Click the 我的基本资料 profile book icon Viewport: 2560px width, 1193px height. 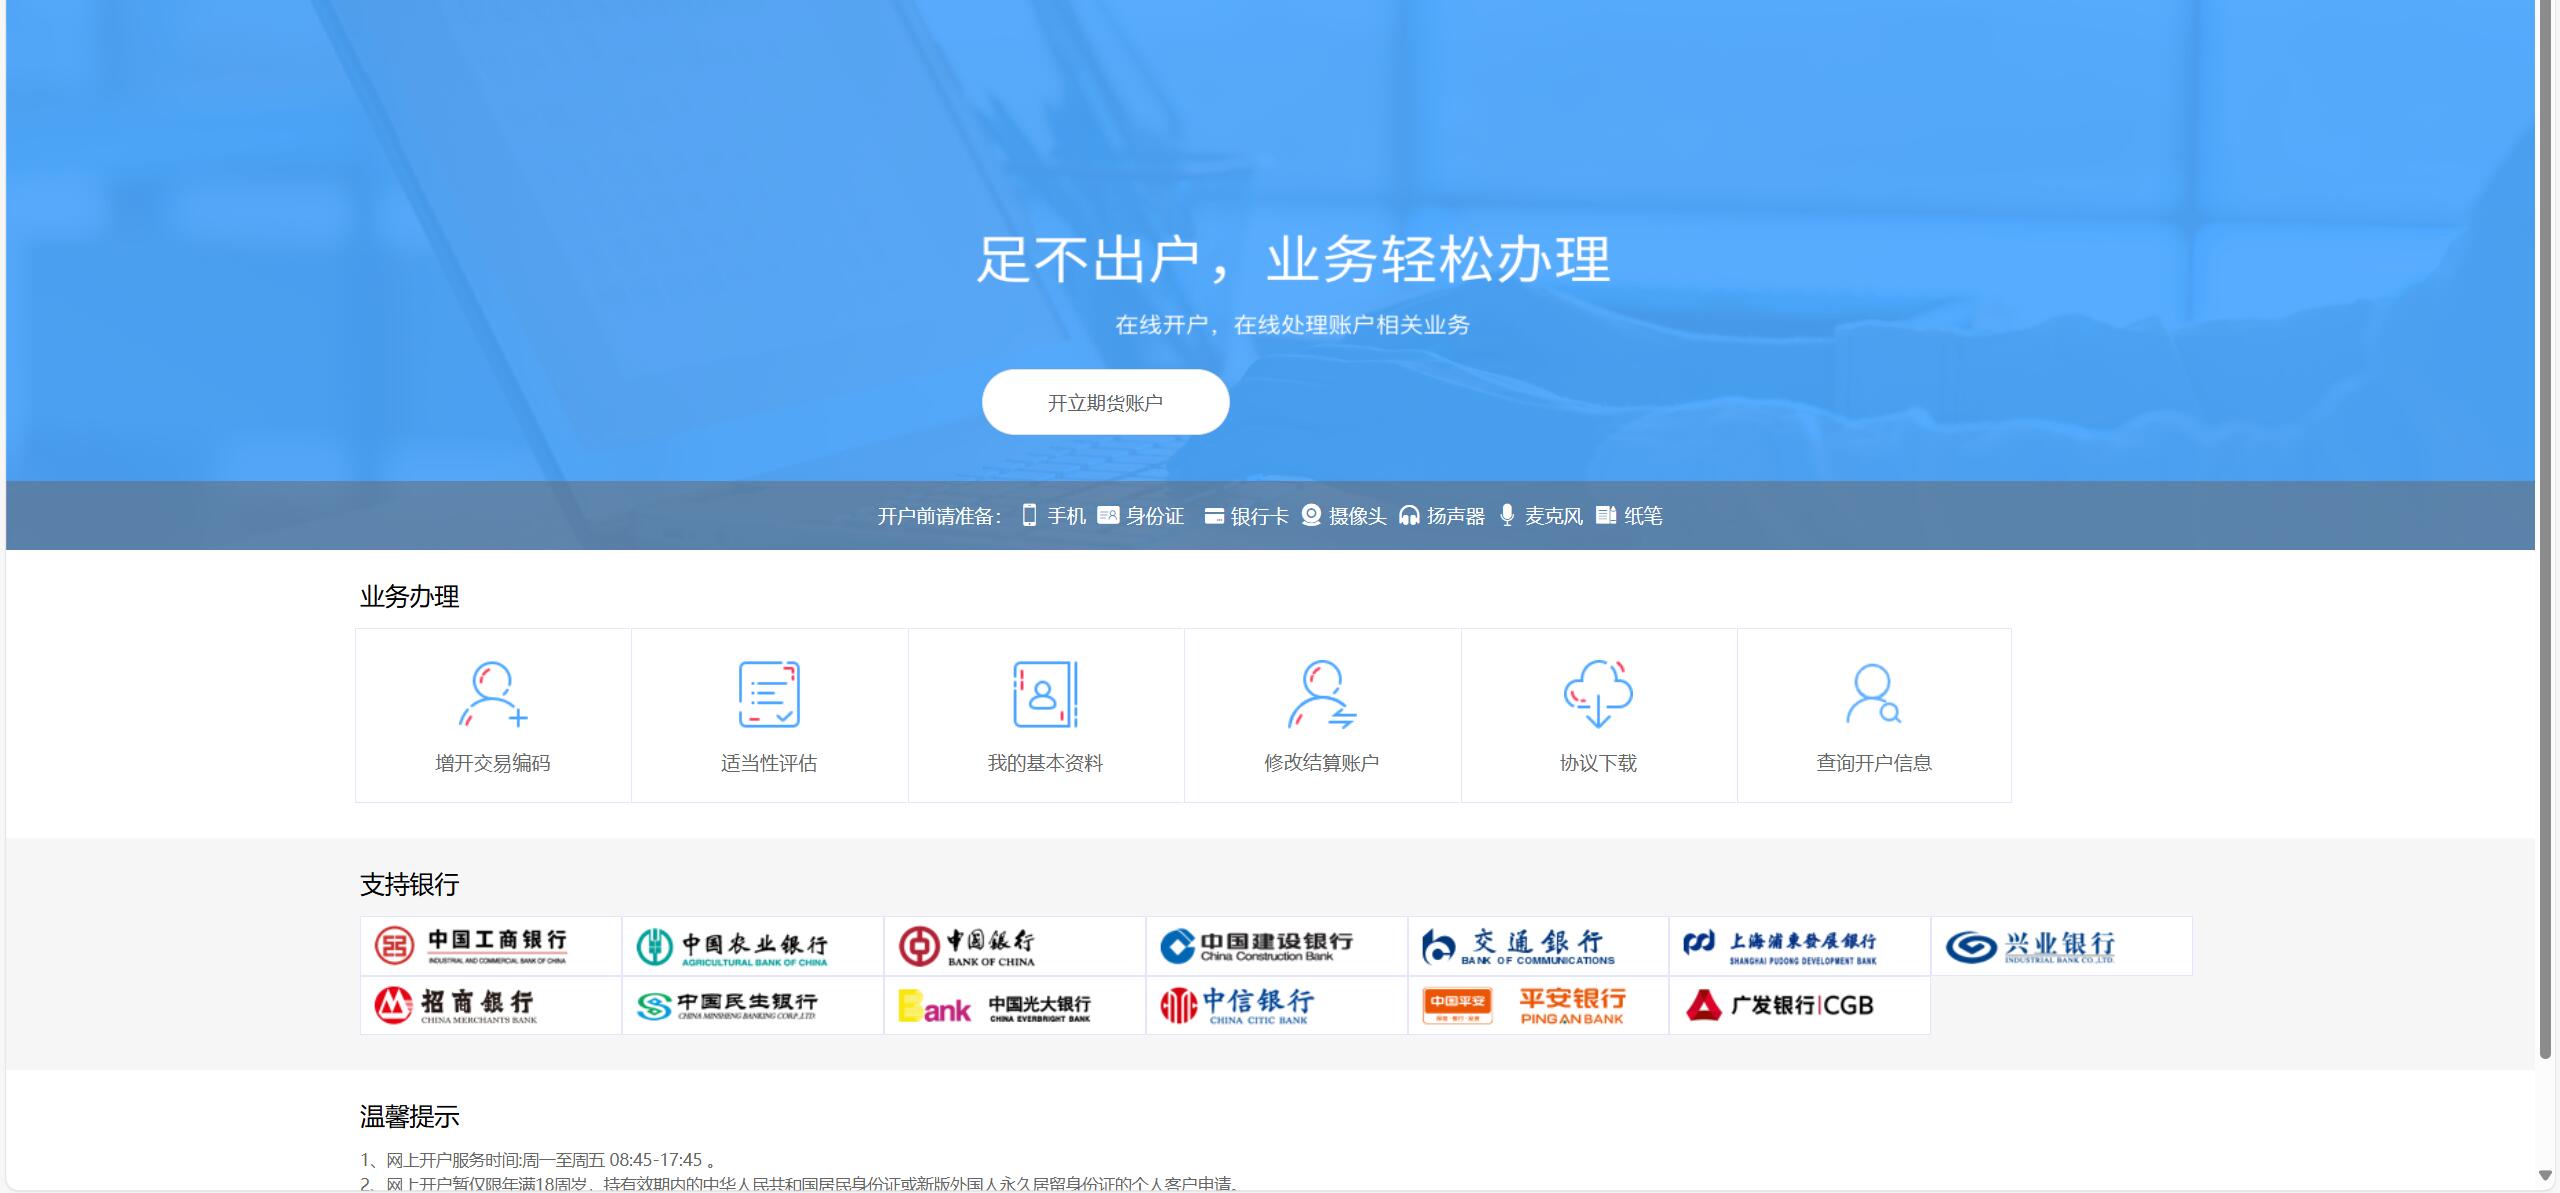[x=1045, y=694]
